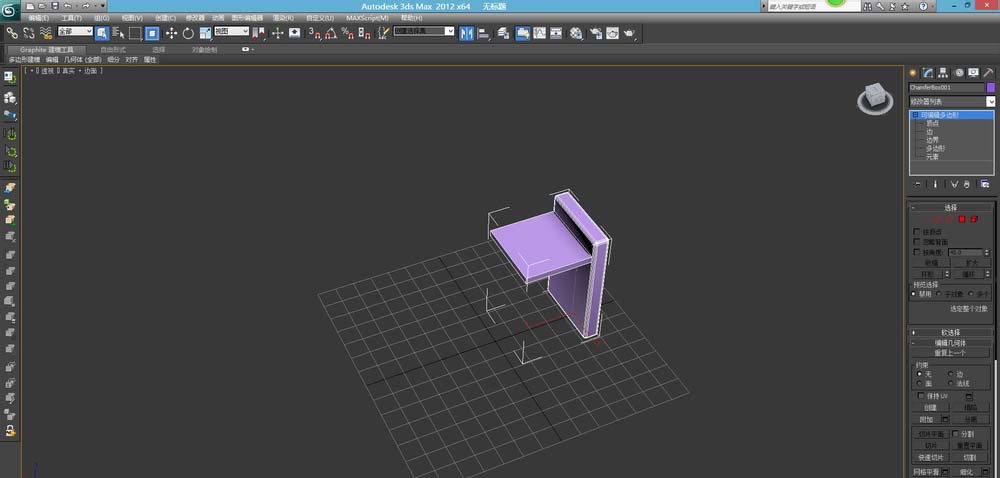This screenshot has height=478, width=1000.
Task: Open the 工具(T) menu
Action: 71,18
